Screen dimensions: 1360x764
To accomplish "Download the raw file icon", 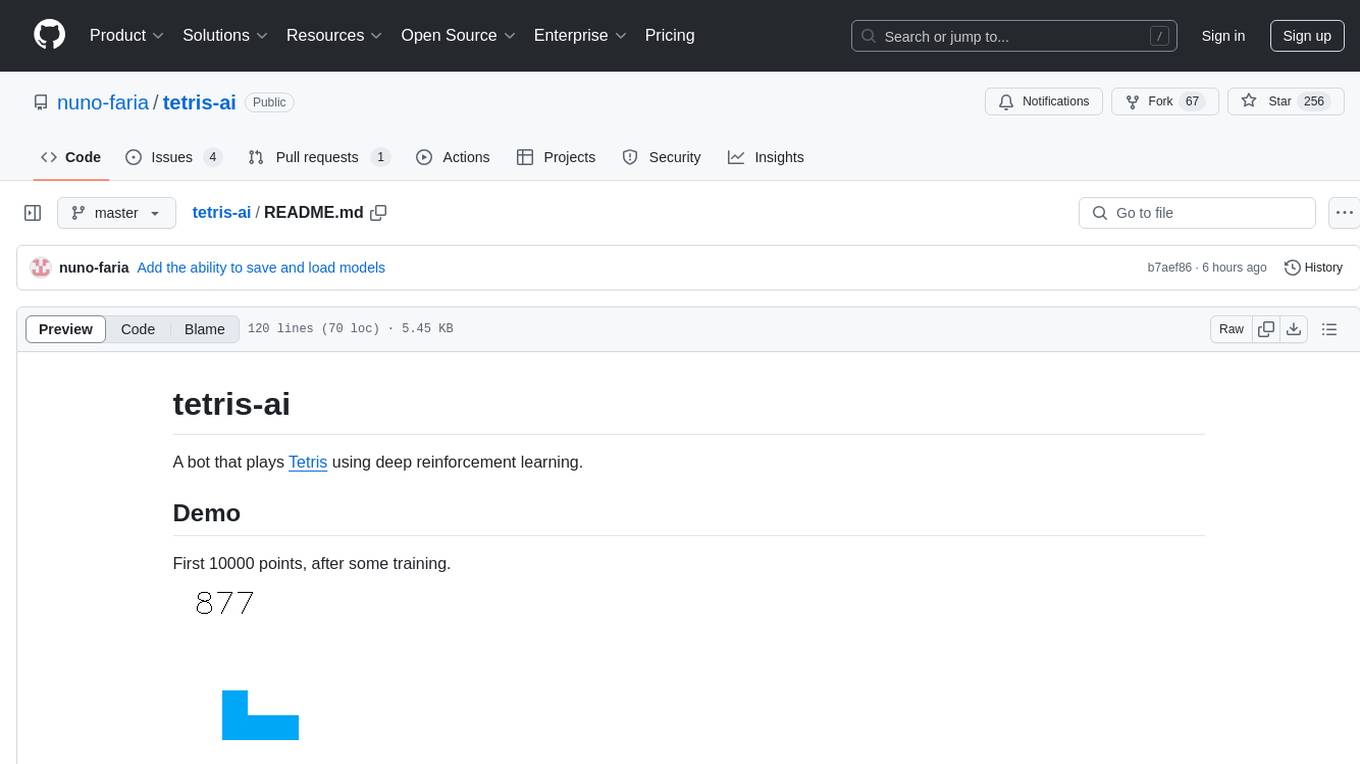I will [x=1294, y=329].
